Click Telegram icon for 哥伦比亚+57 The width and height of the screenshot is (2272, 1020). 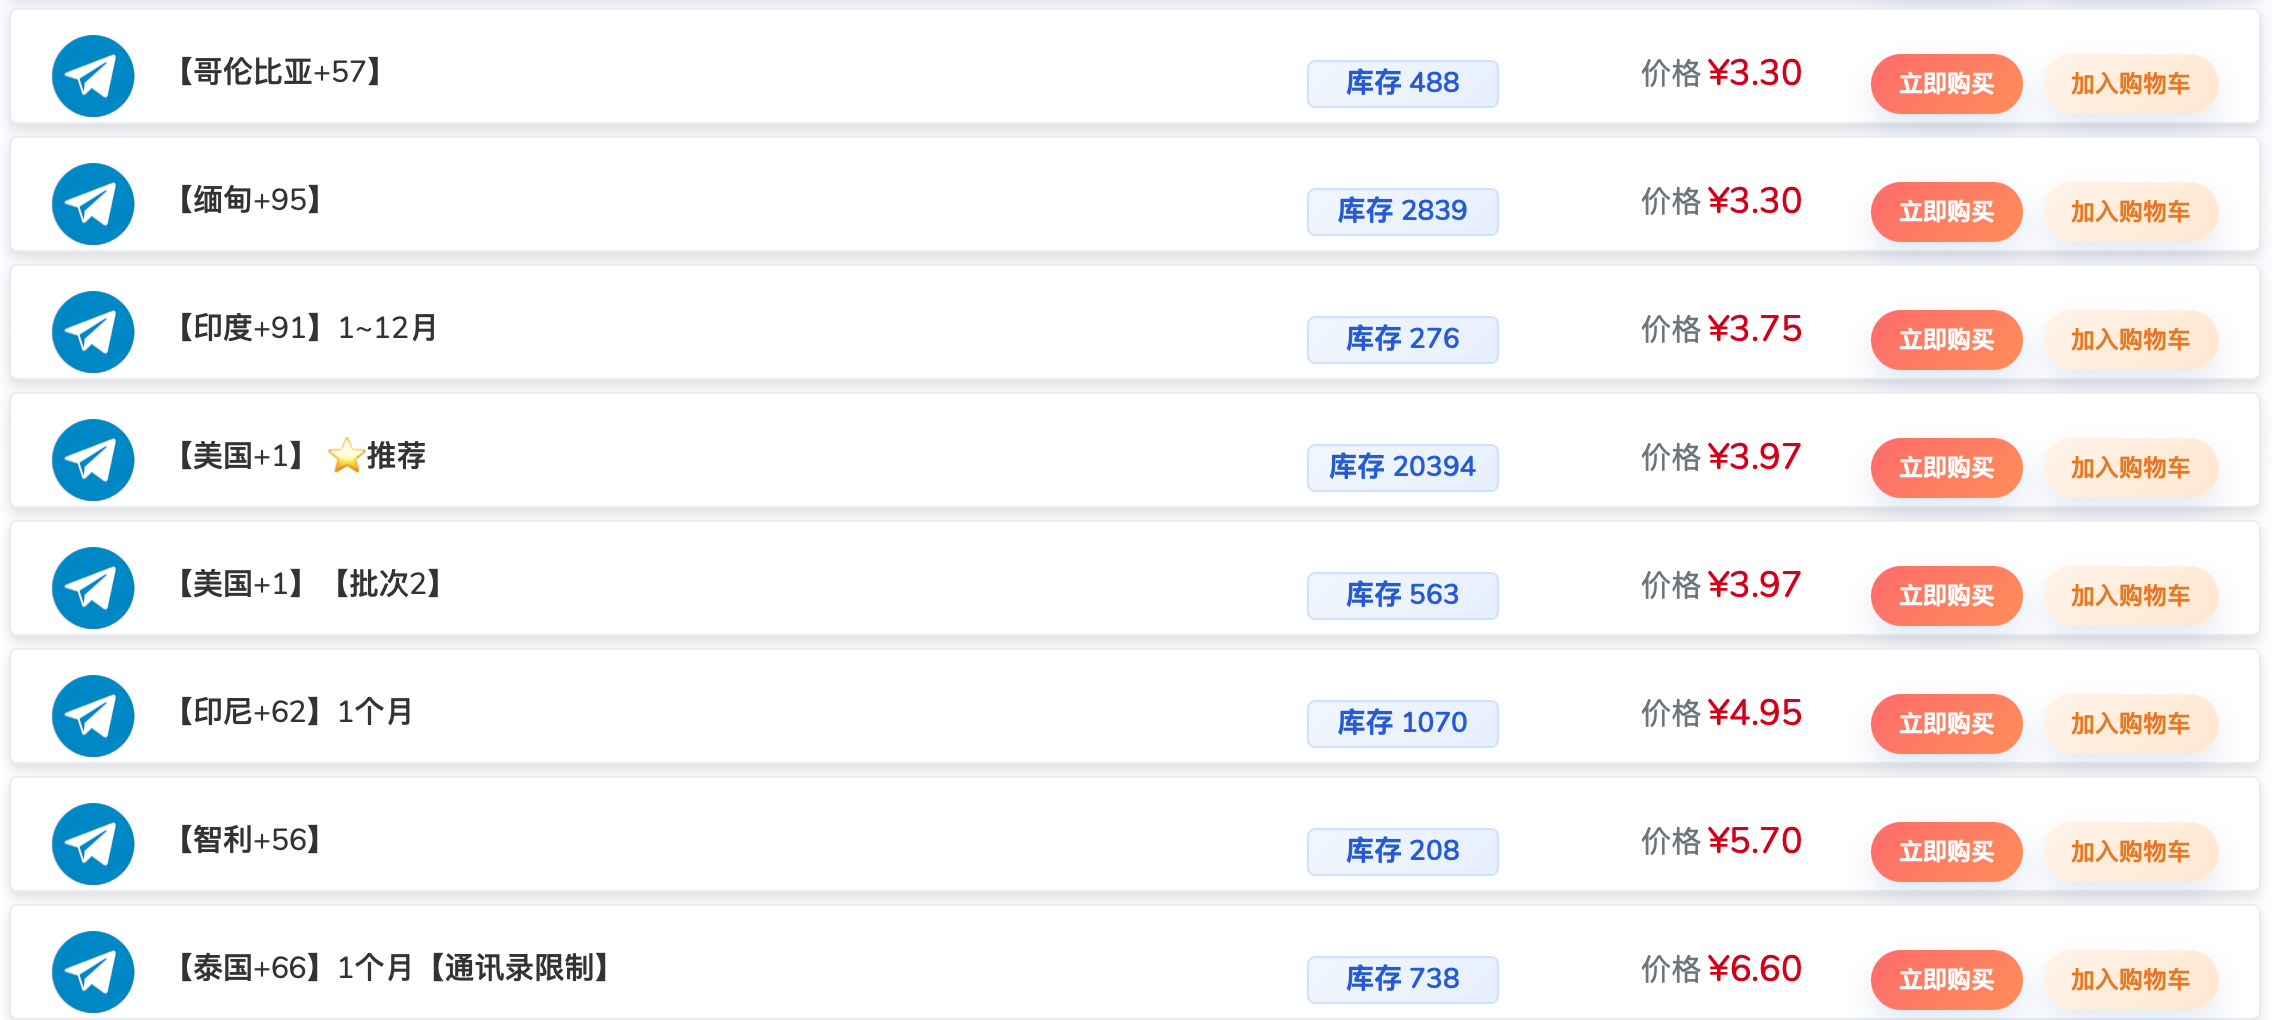93,76
